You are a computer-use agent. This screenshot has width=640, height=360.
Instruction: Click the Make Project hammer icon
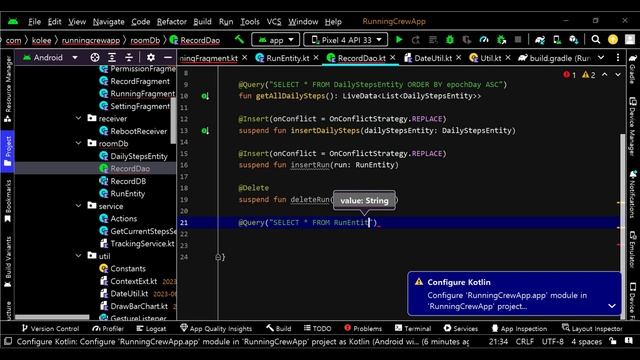[x=239, y=40]
